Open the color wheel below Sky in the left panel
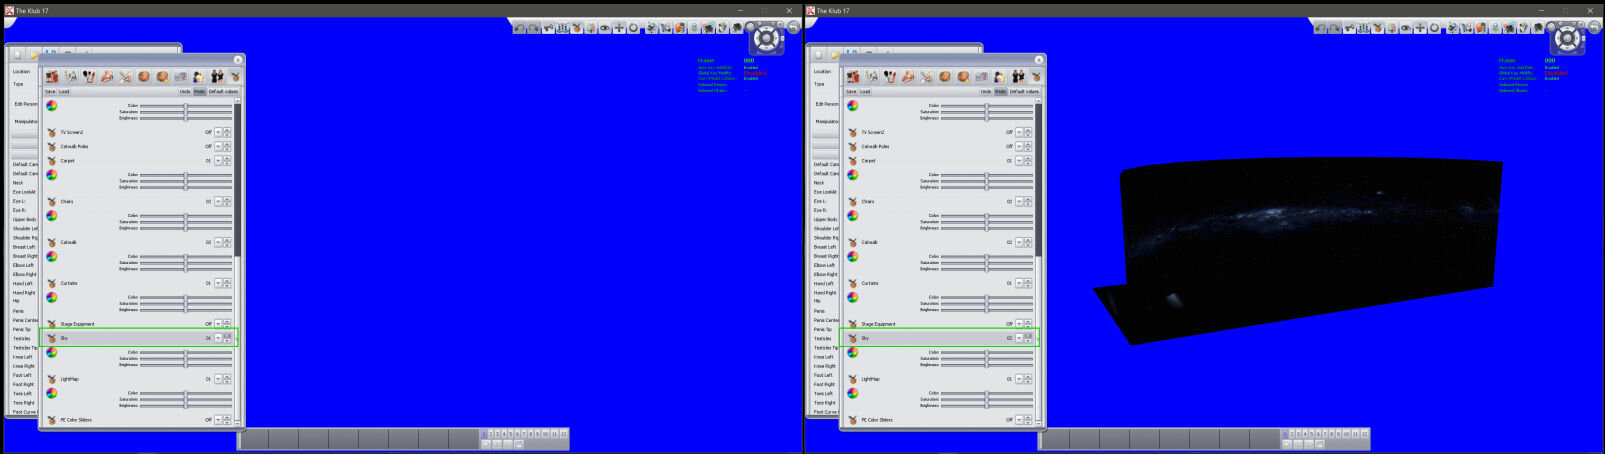This screenshot has height=454, width=1605. click(52, 353)
